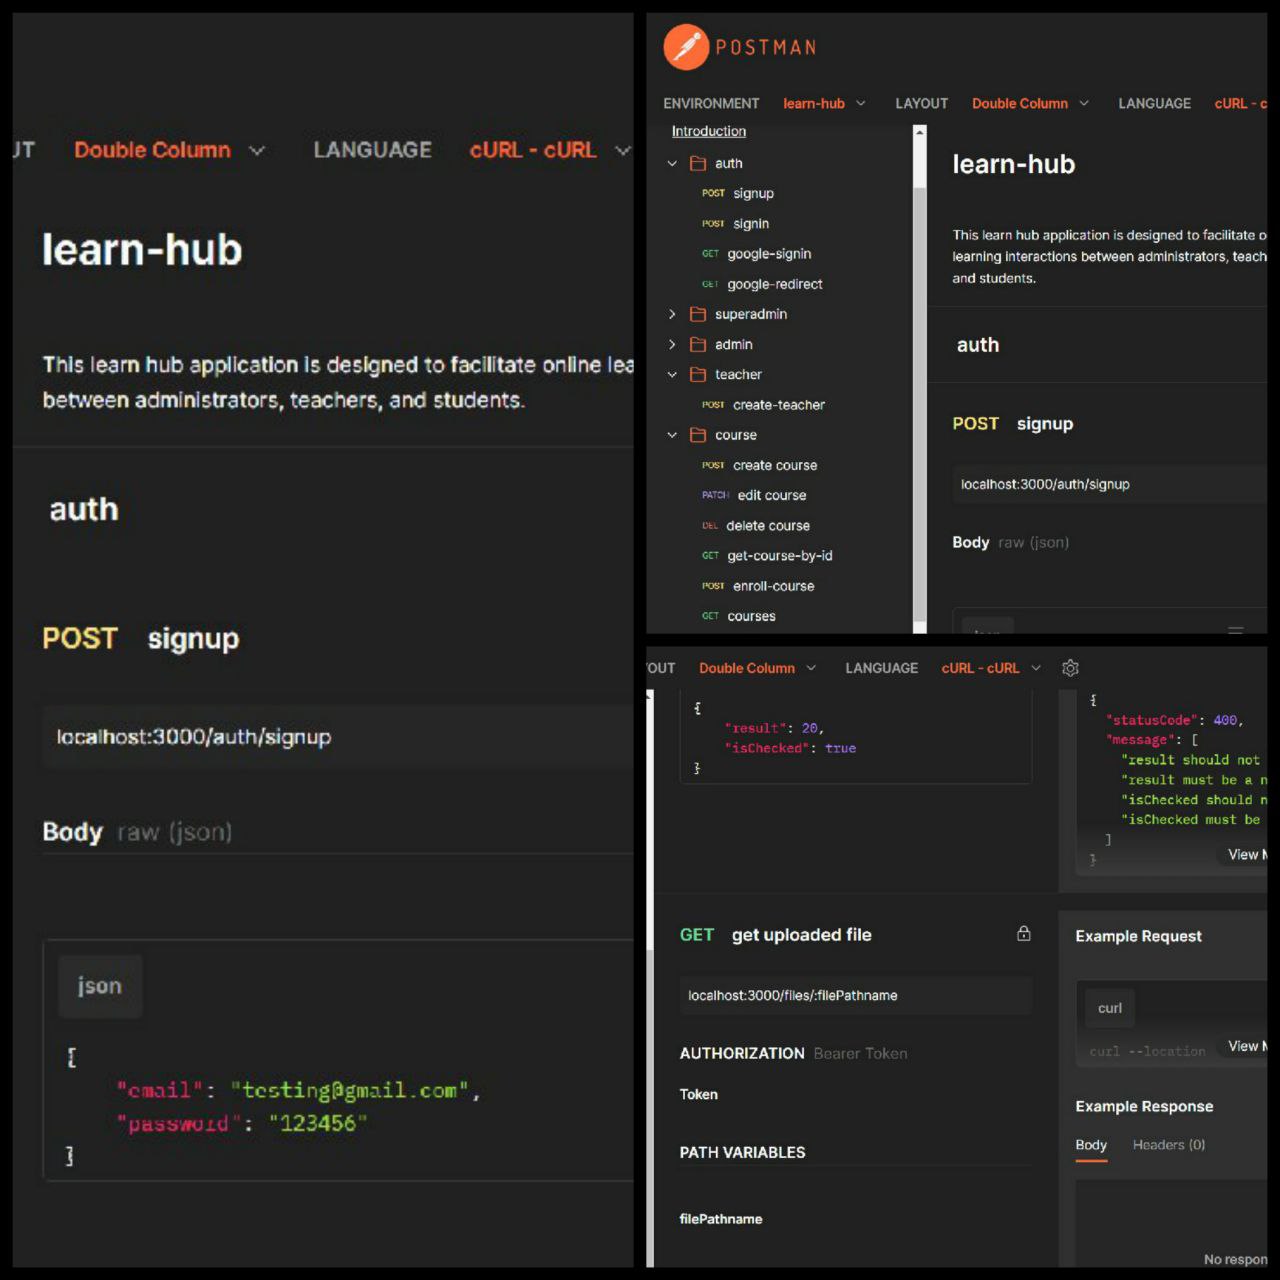Click the learn-hub title in the sidebar panel
Screen dimensions: 1280x1280
[x=1013, y=164]
